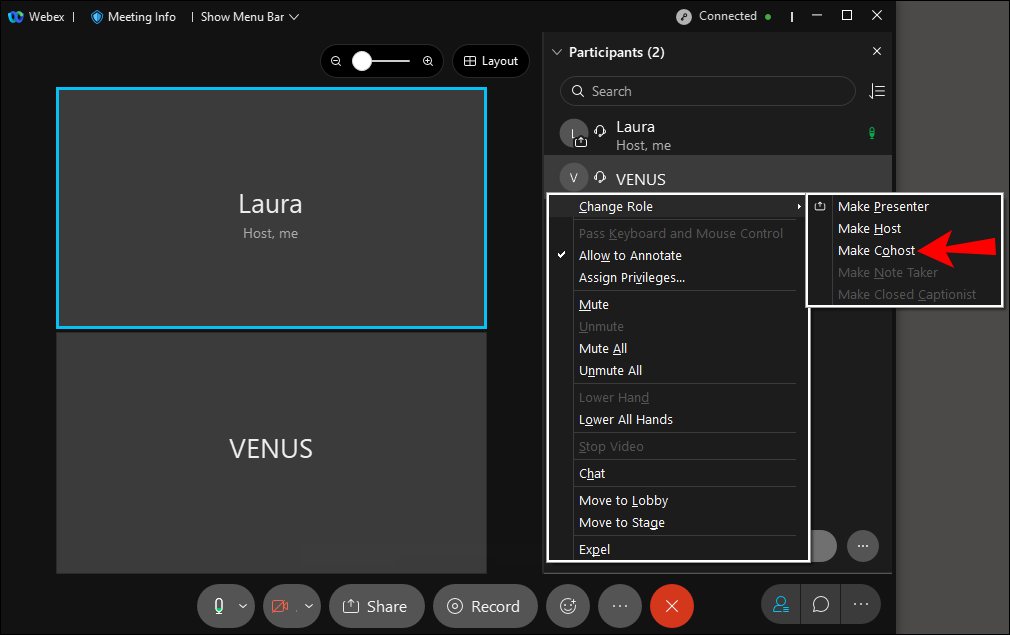Click the Connected status indicator

(723, 16)
